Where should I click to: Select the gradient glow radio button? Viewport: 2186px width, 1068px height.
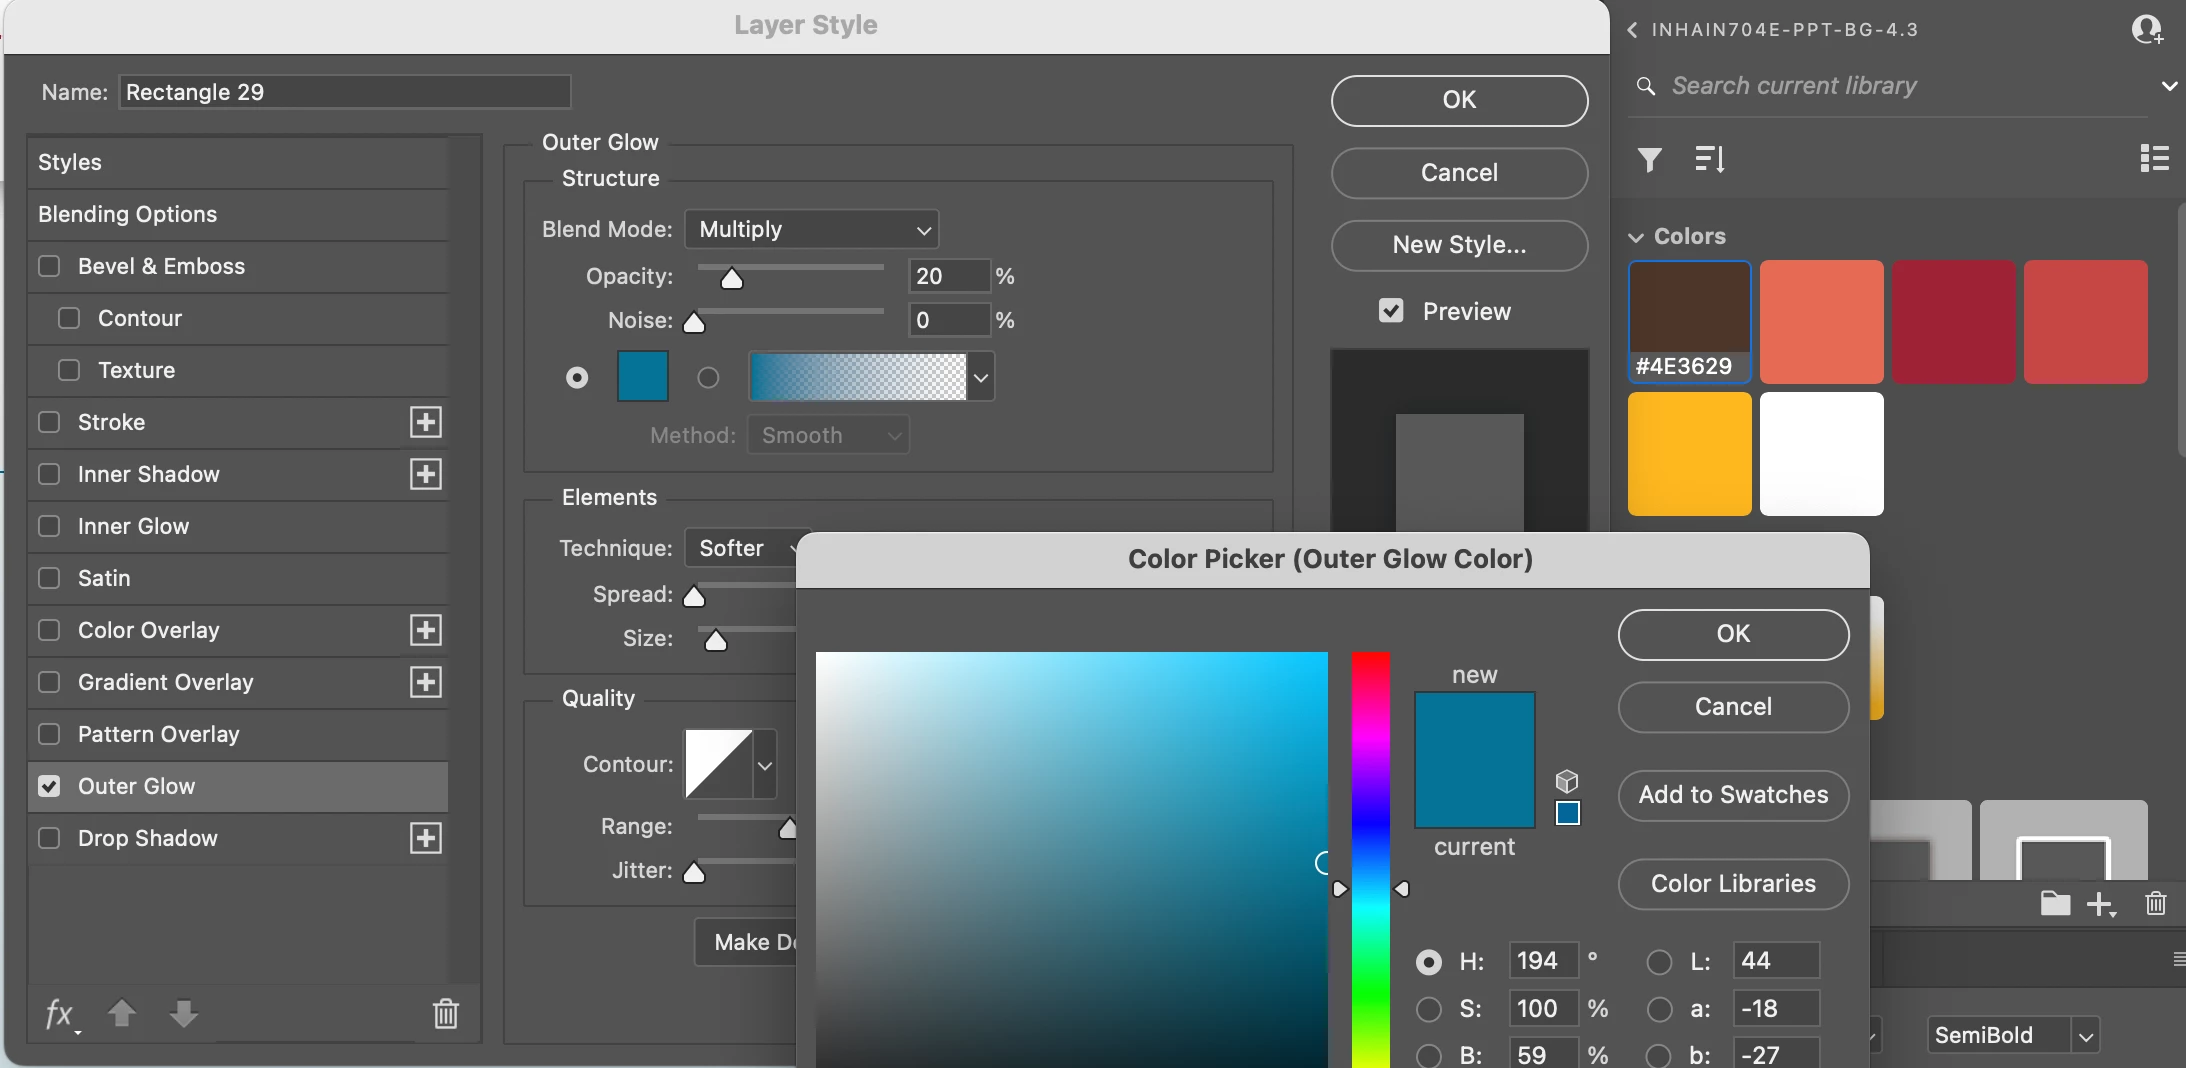point(708,378)
